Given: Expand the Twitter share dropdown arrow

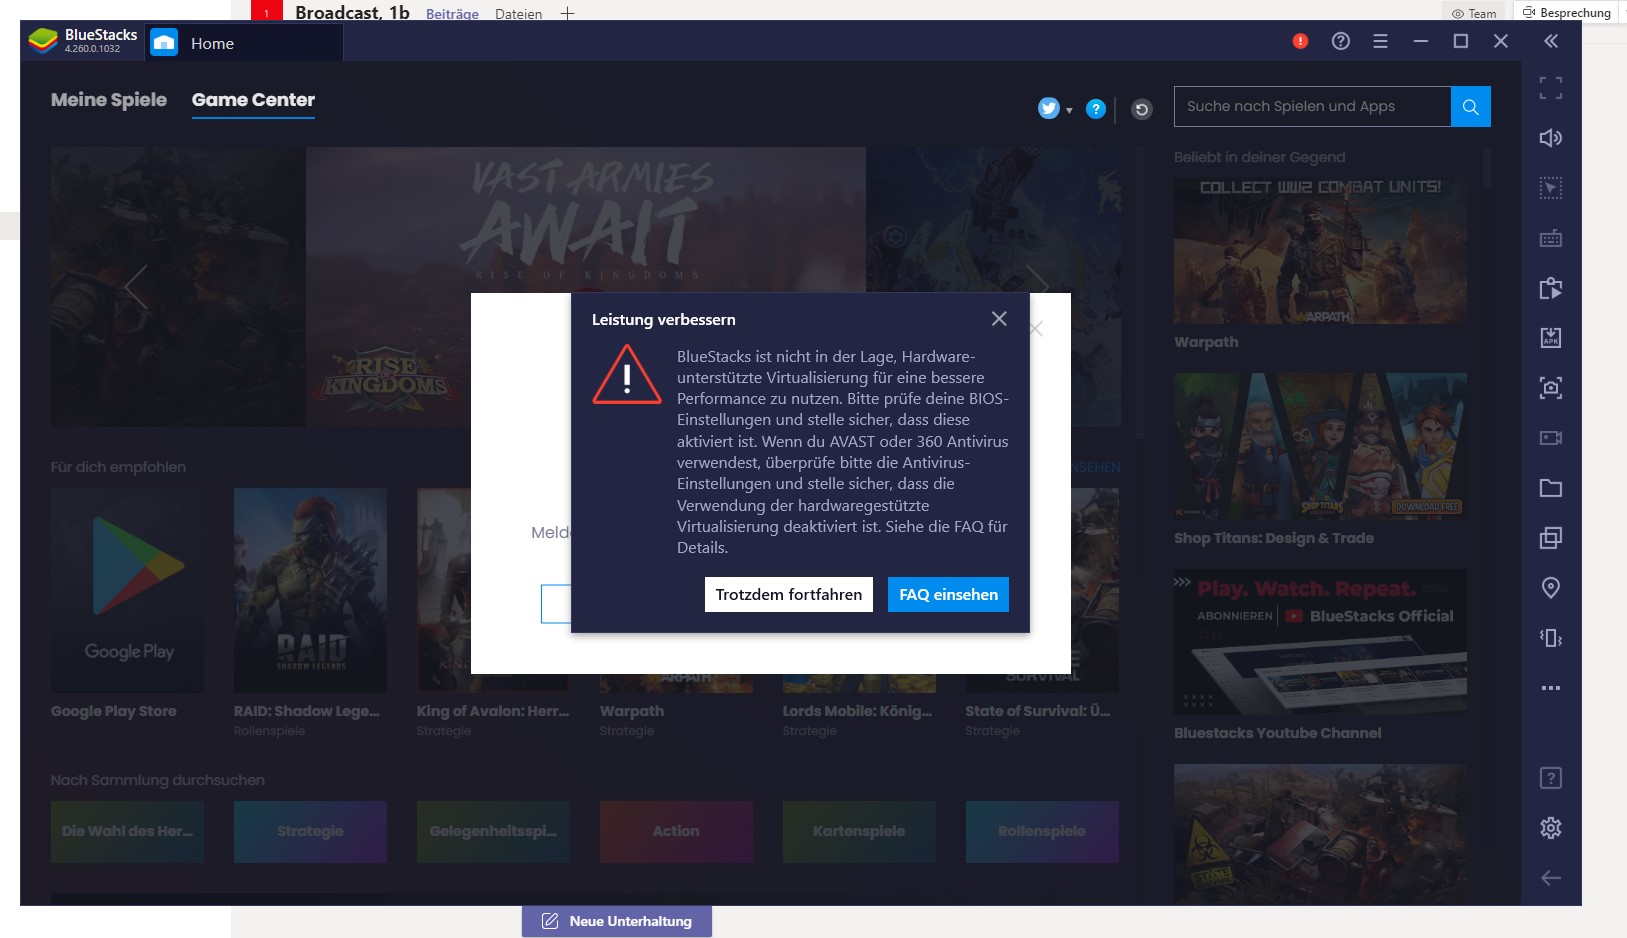Looking at the screenshot, I should pyautogui.click(x=1069, y=110).
